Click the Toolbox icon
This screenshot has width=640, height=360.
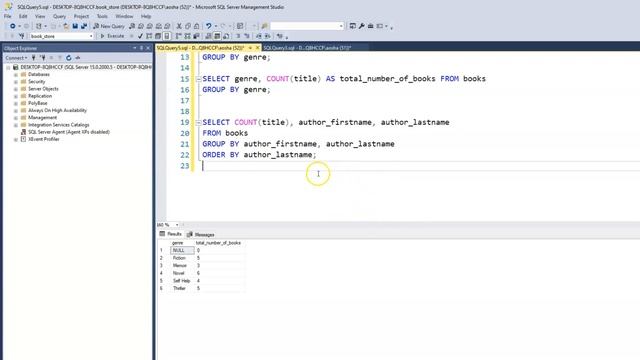[370, 26]
